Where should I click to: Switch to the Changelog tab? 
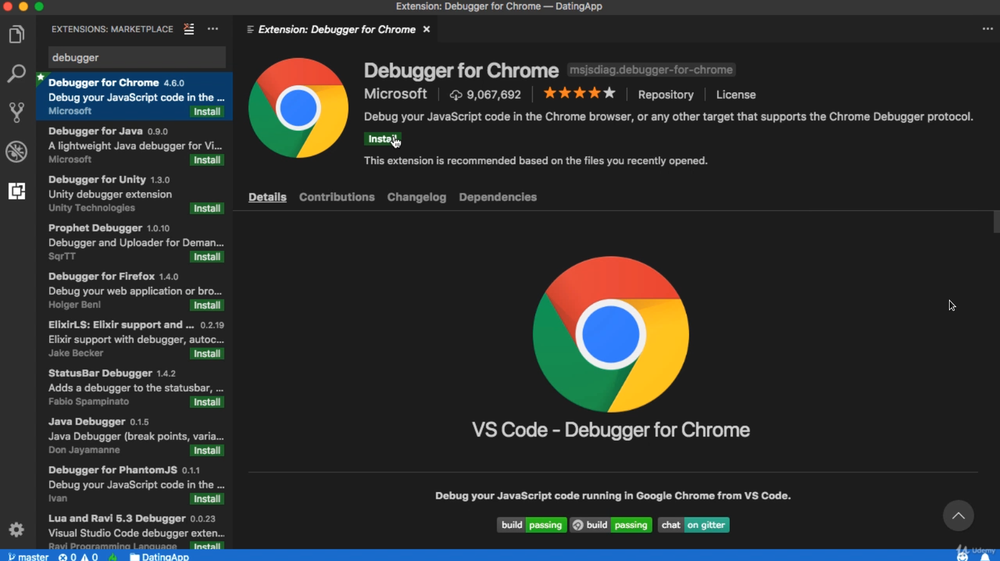416,197
